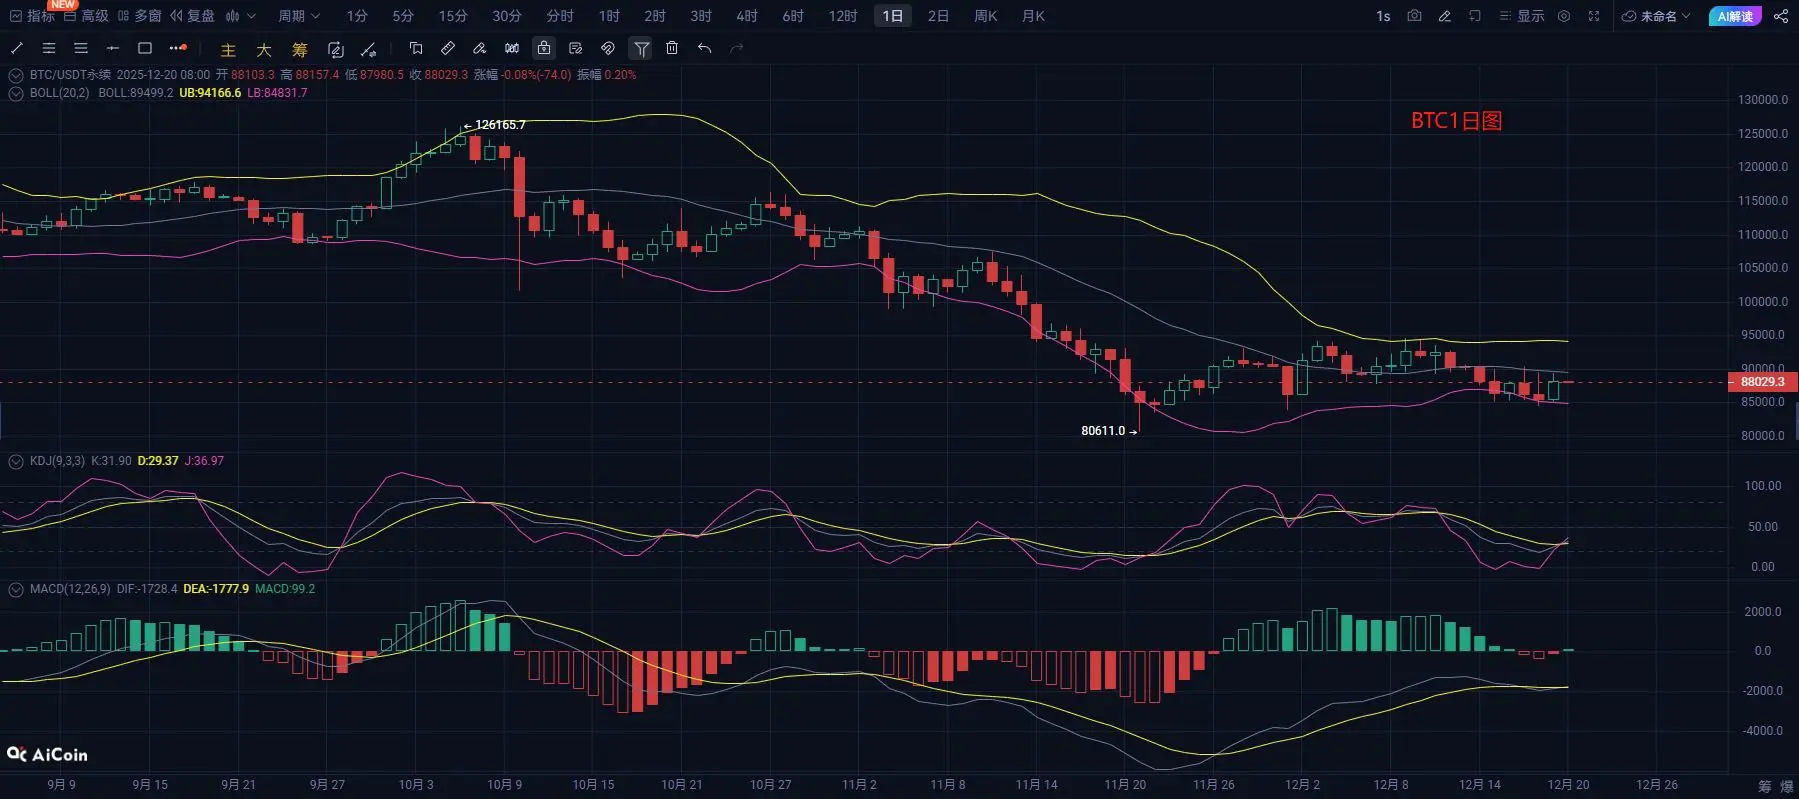Open the AI解读 analysis button
The width and height of the screenshot is (1799, 799).
(1735, 16)
